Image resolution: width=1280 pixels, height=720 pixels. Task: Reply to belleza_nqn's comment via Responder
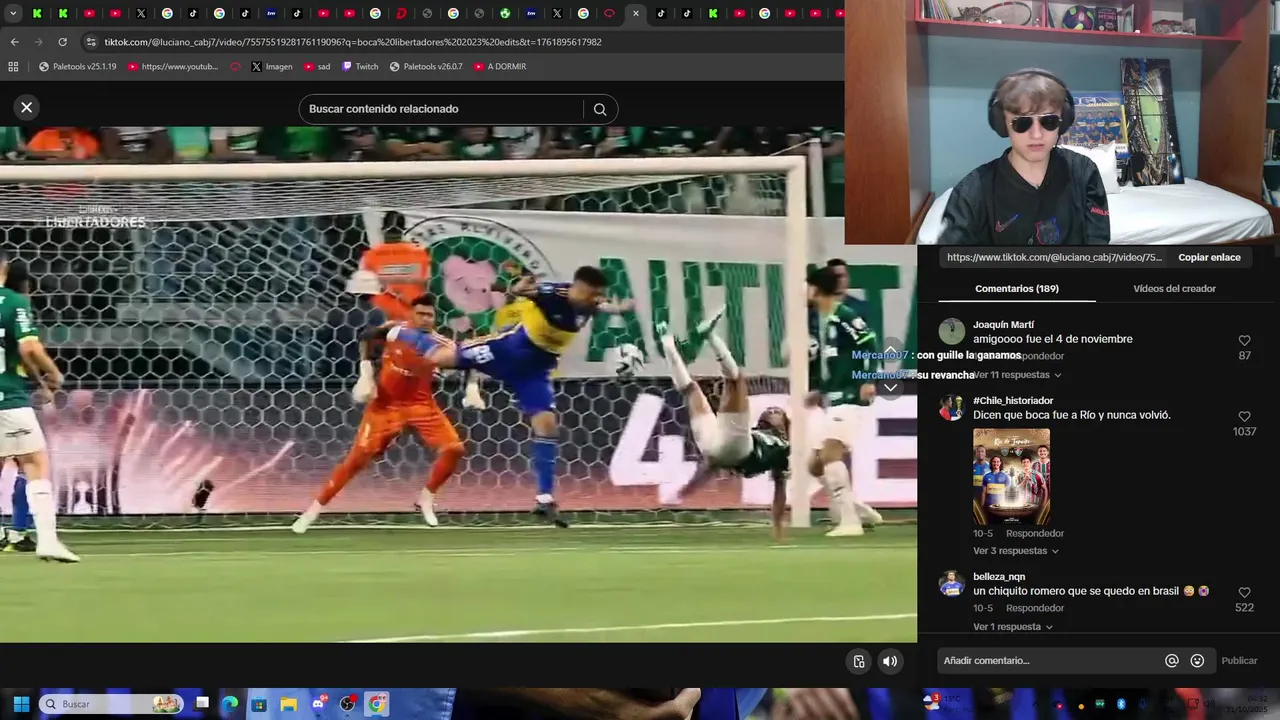(x=1035, y=608)
